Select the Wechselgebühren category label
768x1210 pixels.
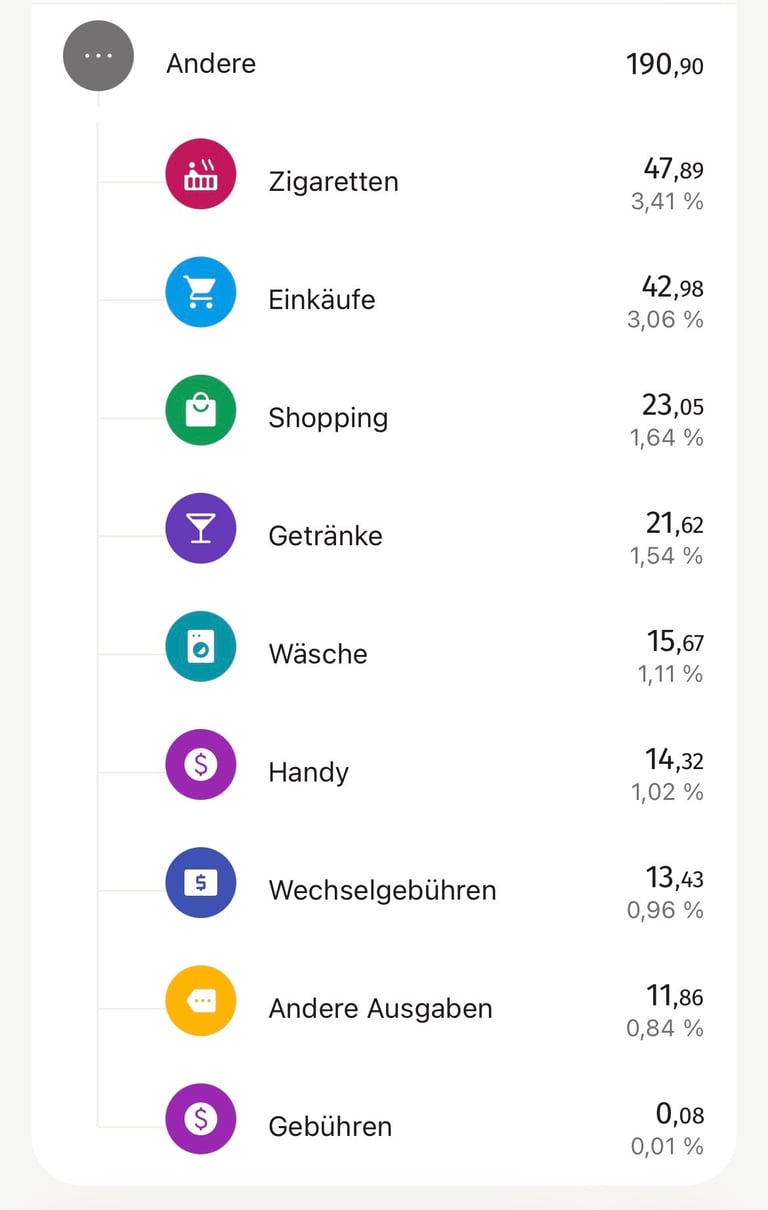(382, 890)
